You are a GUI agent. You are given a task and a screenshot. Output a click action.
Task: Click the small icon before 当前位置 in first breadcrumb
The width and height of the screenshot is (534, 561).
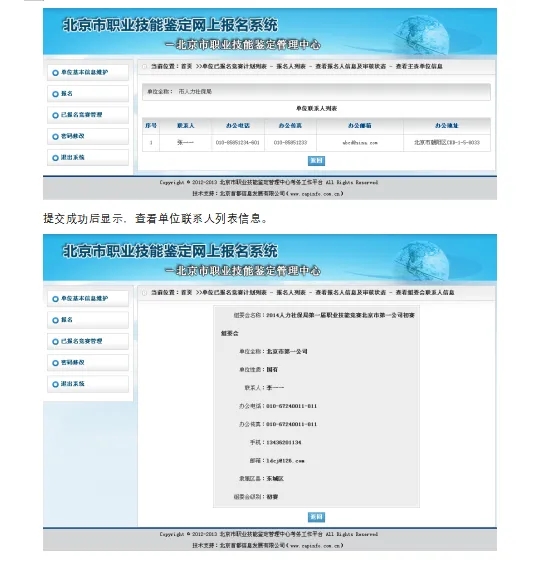144,67
